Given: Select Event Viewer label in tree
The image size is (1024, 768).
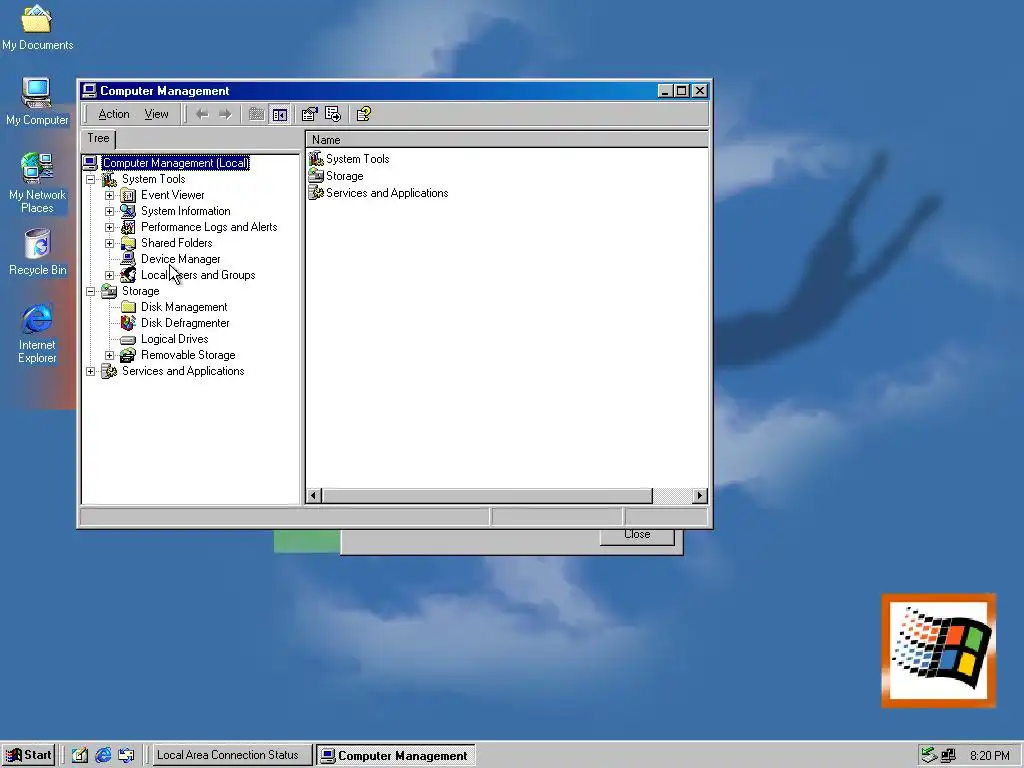Looking at the screenshot, I should (x=172, y=195).
